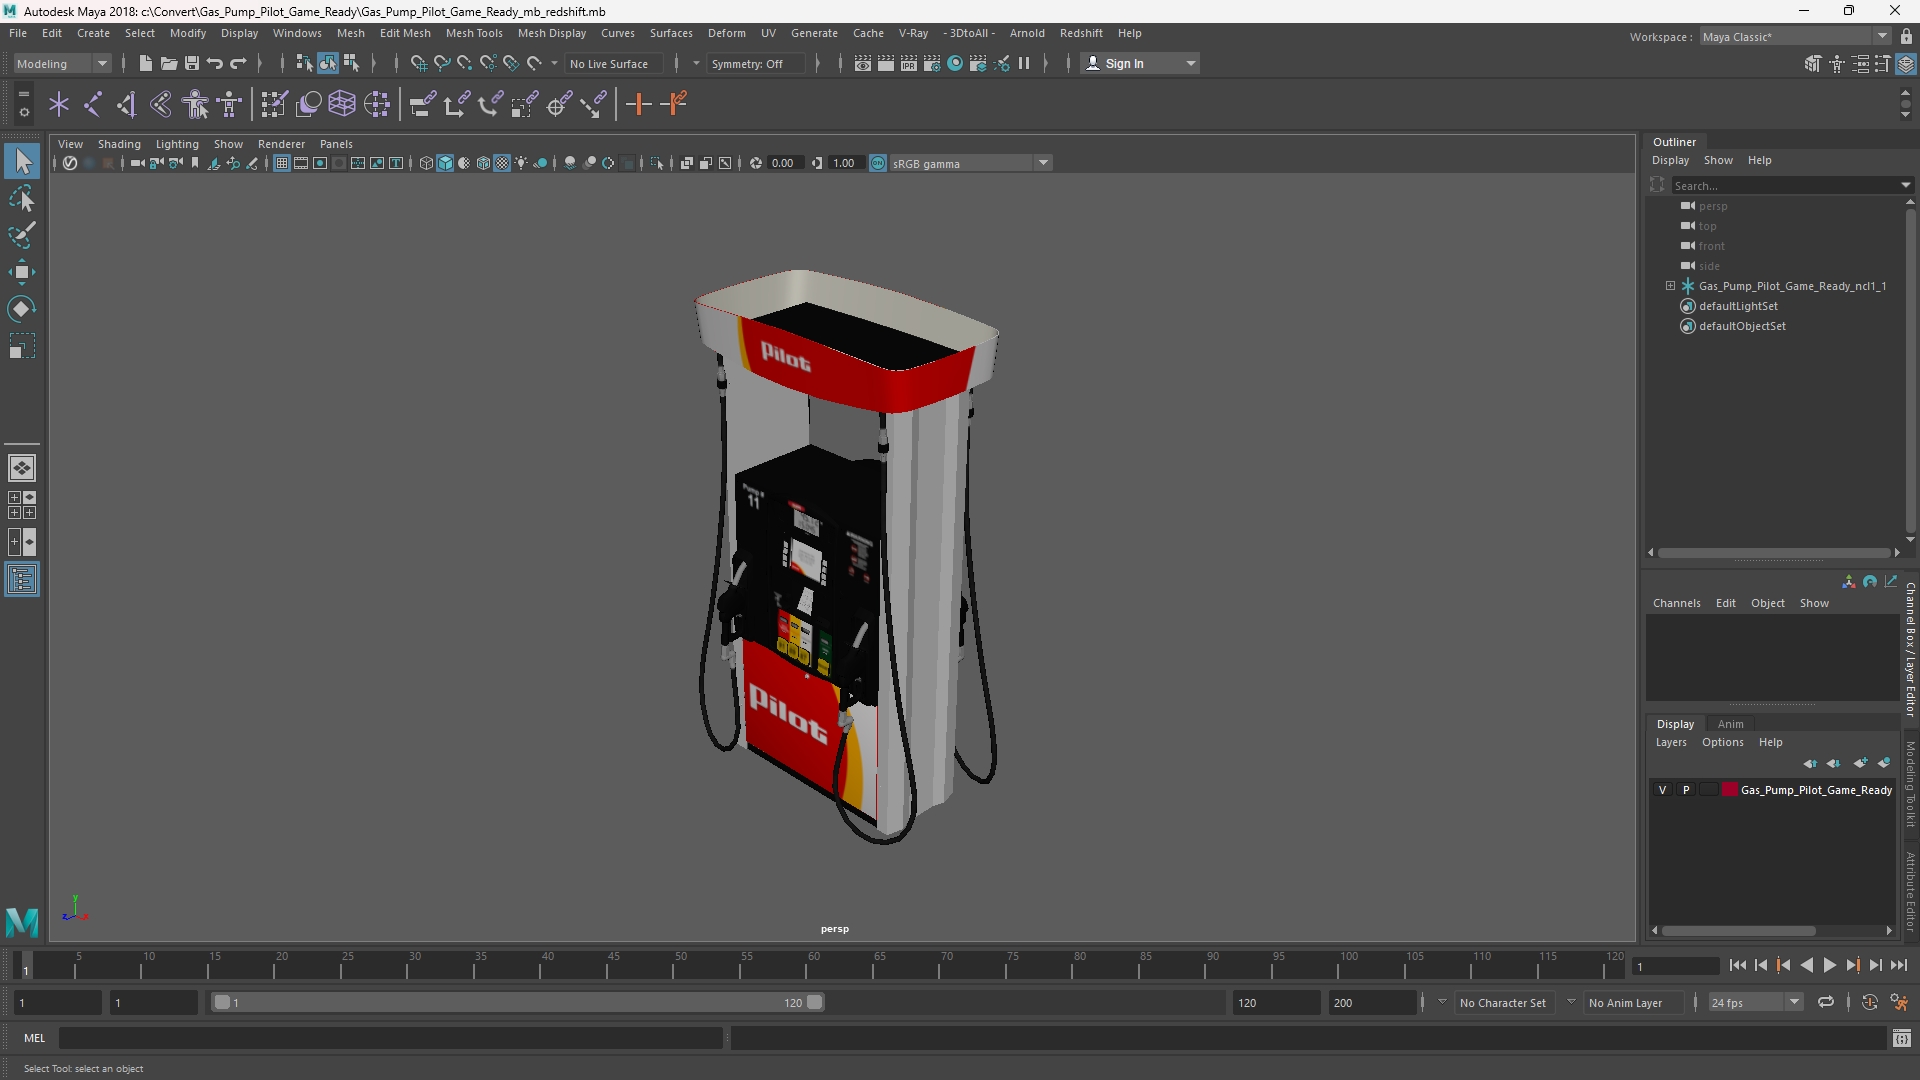Viewport: 1920px width, 1080px height.
Task: Click the current frame field in playback controls
Action: pos(1674,966)
